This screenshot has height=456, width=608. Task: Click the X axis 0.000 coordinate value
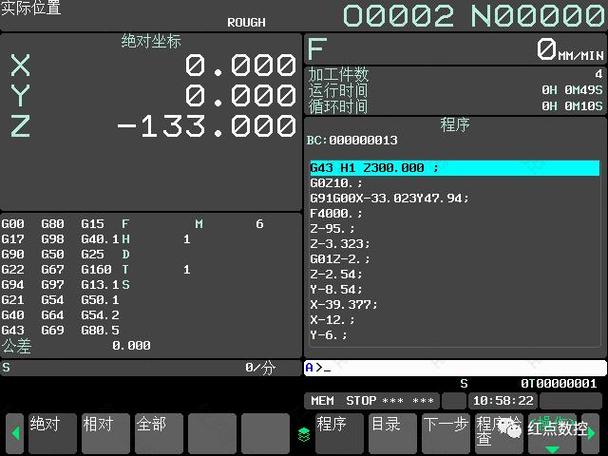tap(240, 66)
